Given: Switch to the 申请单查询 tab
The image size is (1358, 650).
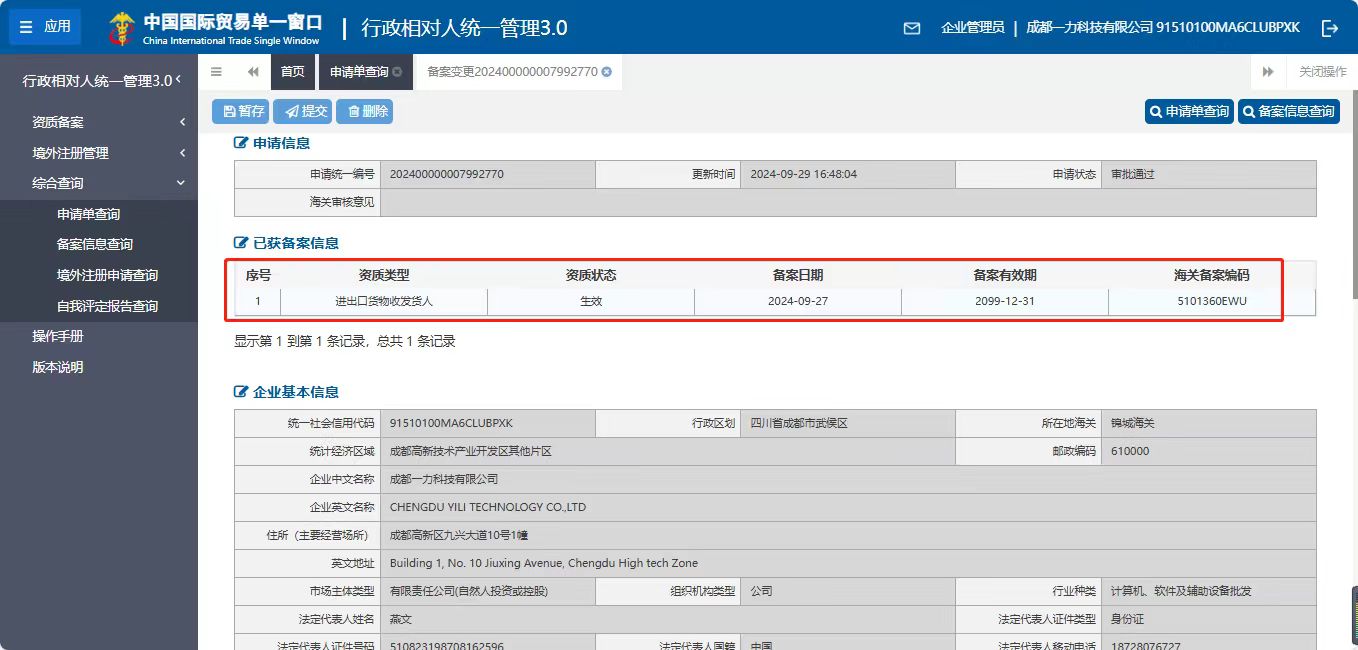Looking at the screenshot, I should click(359, 72).
